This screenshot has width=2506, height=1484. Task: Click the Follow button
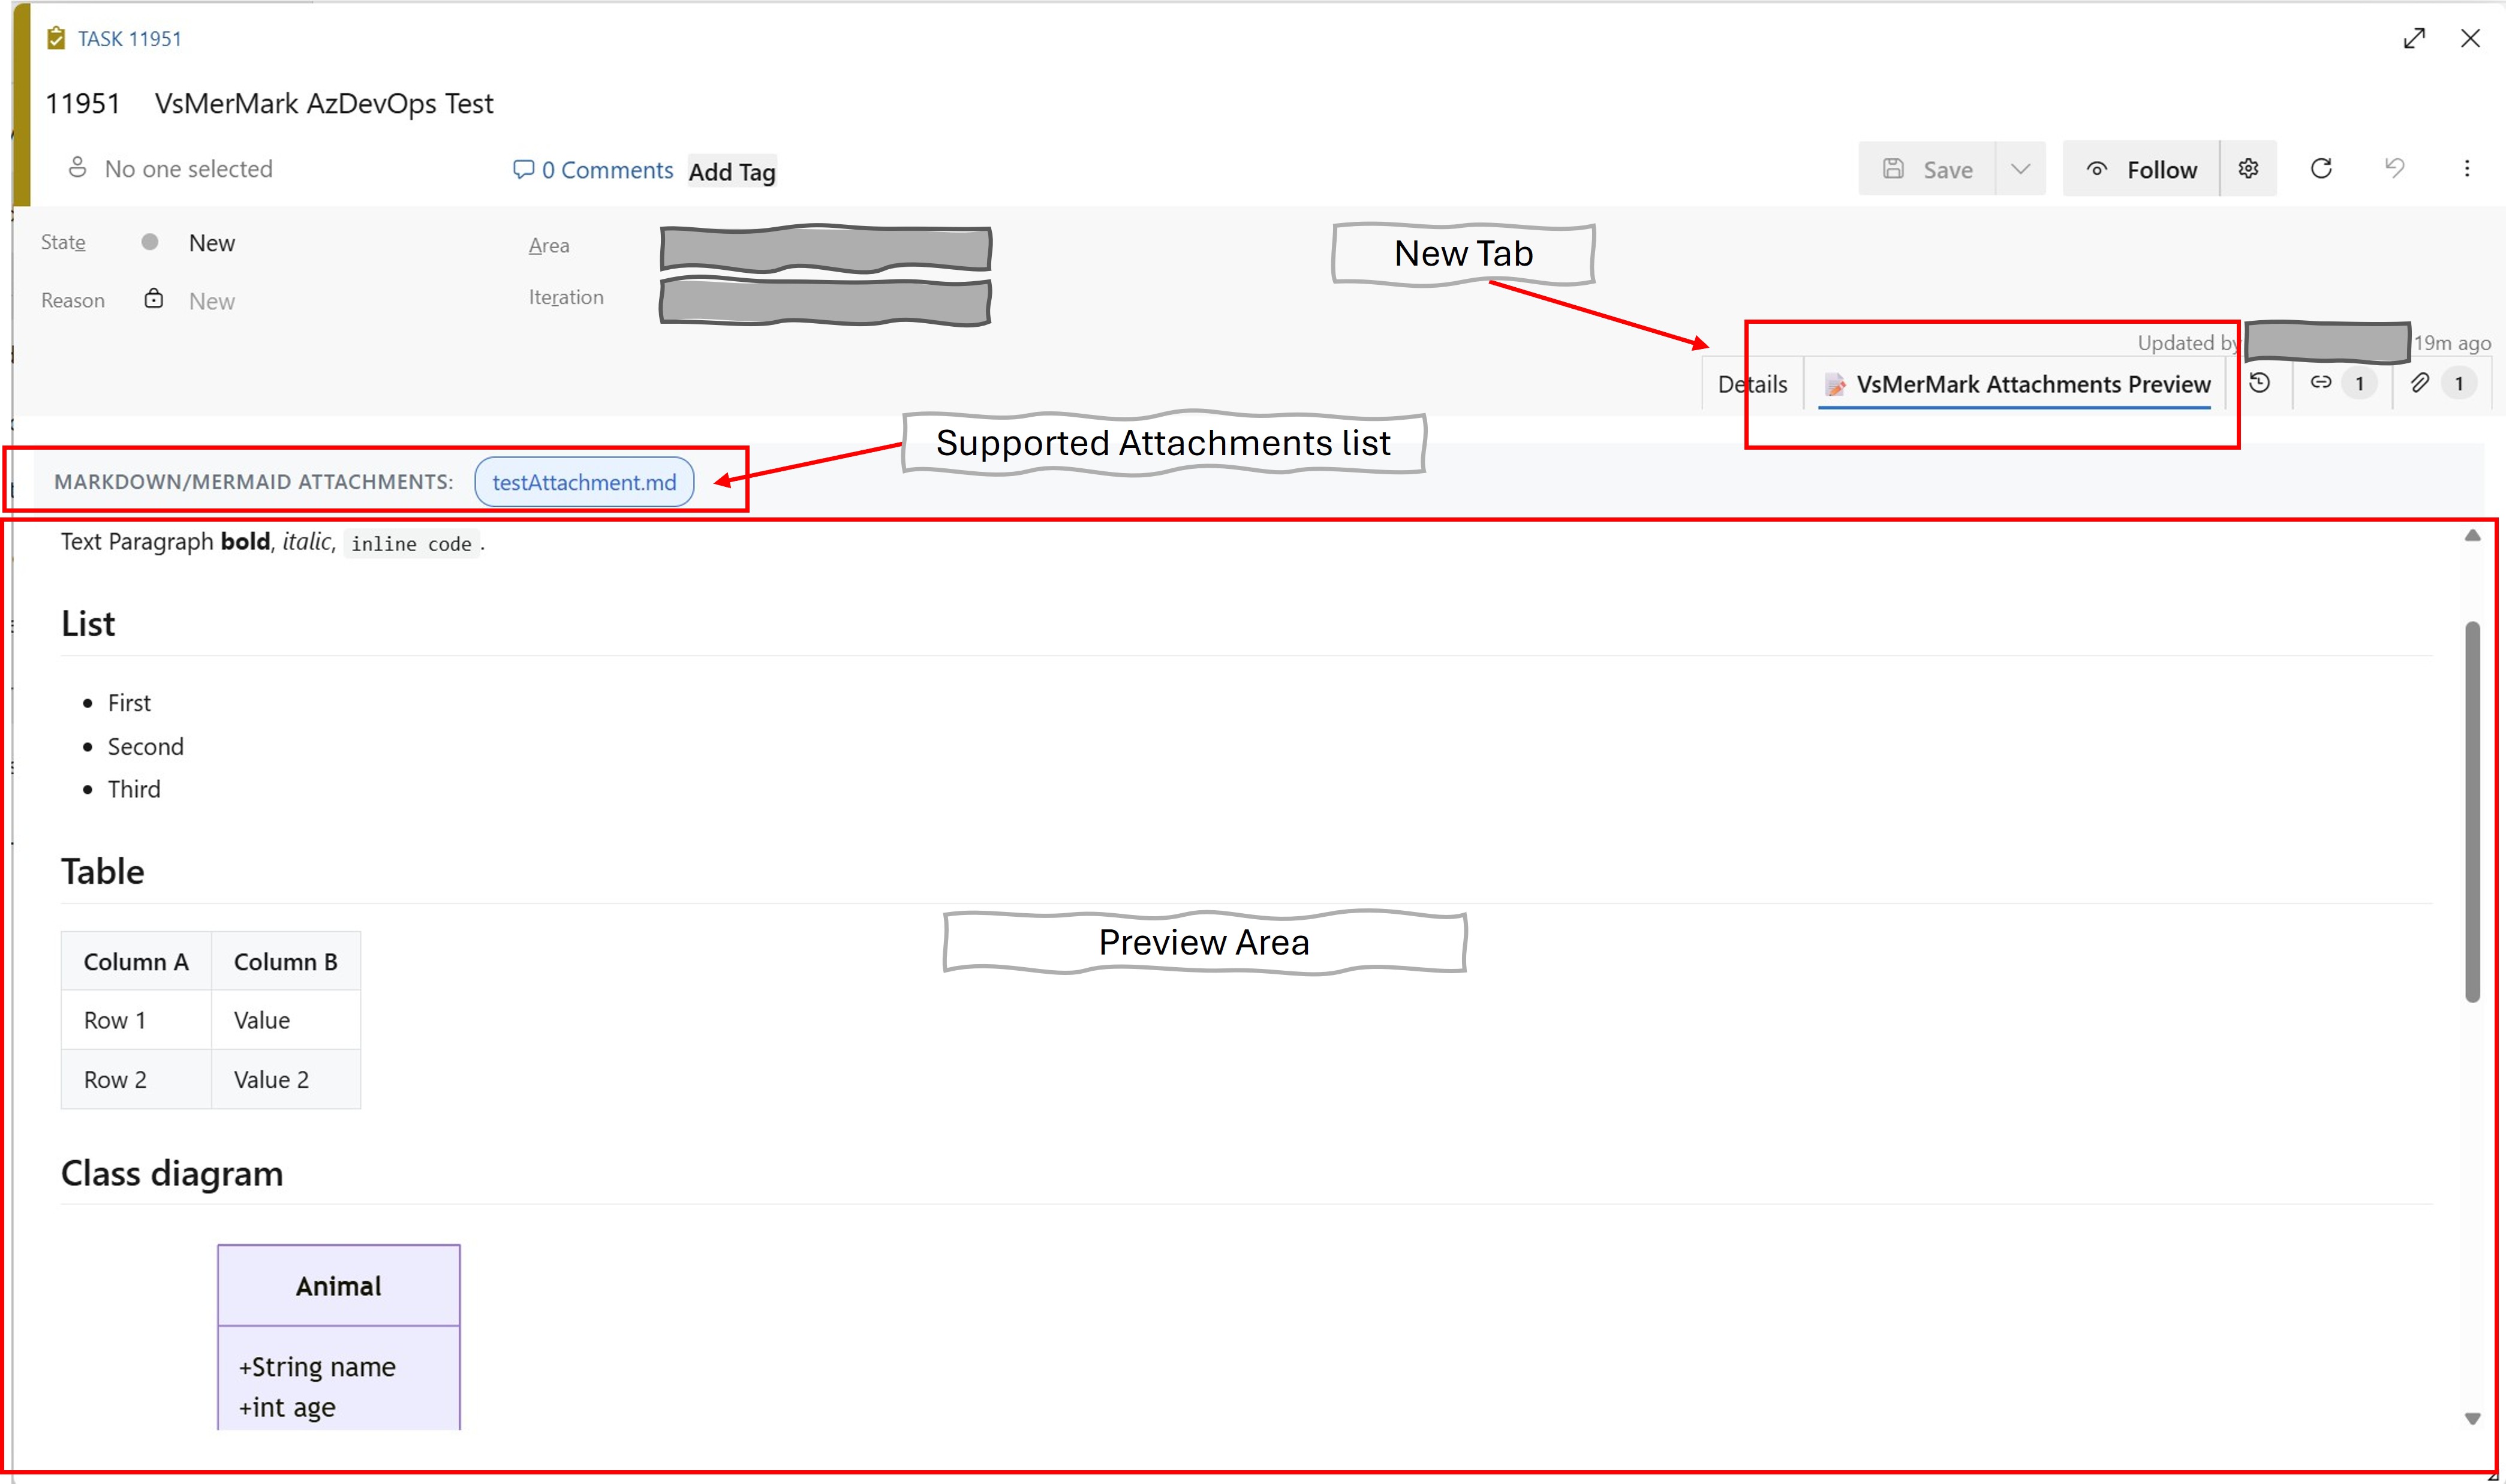point(2140,169)
